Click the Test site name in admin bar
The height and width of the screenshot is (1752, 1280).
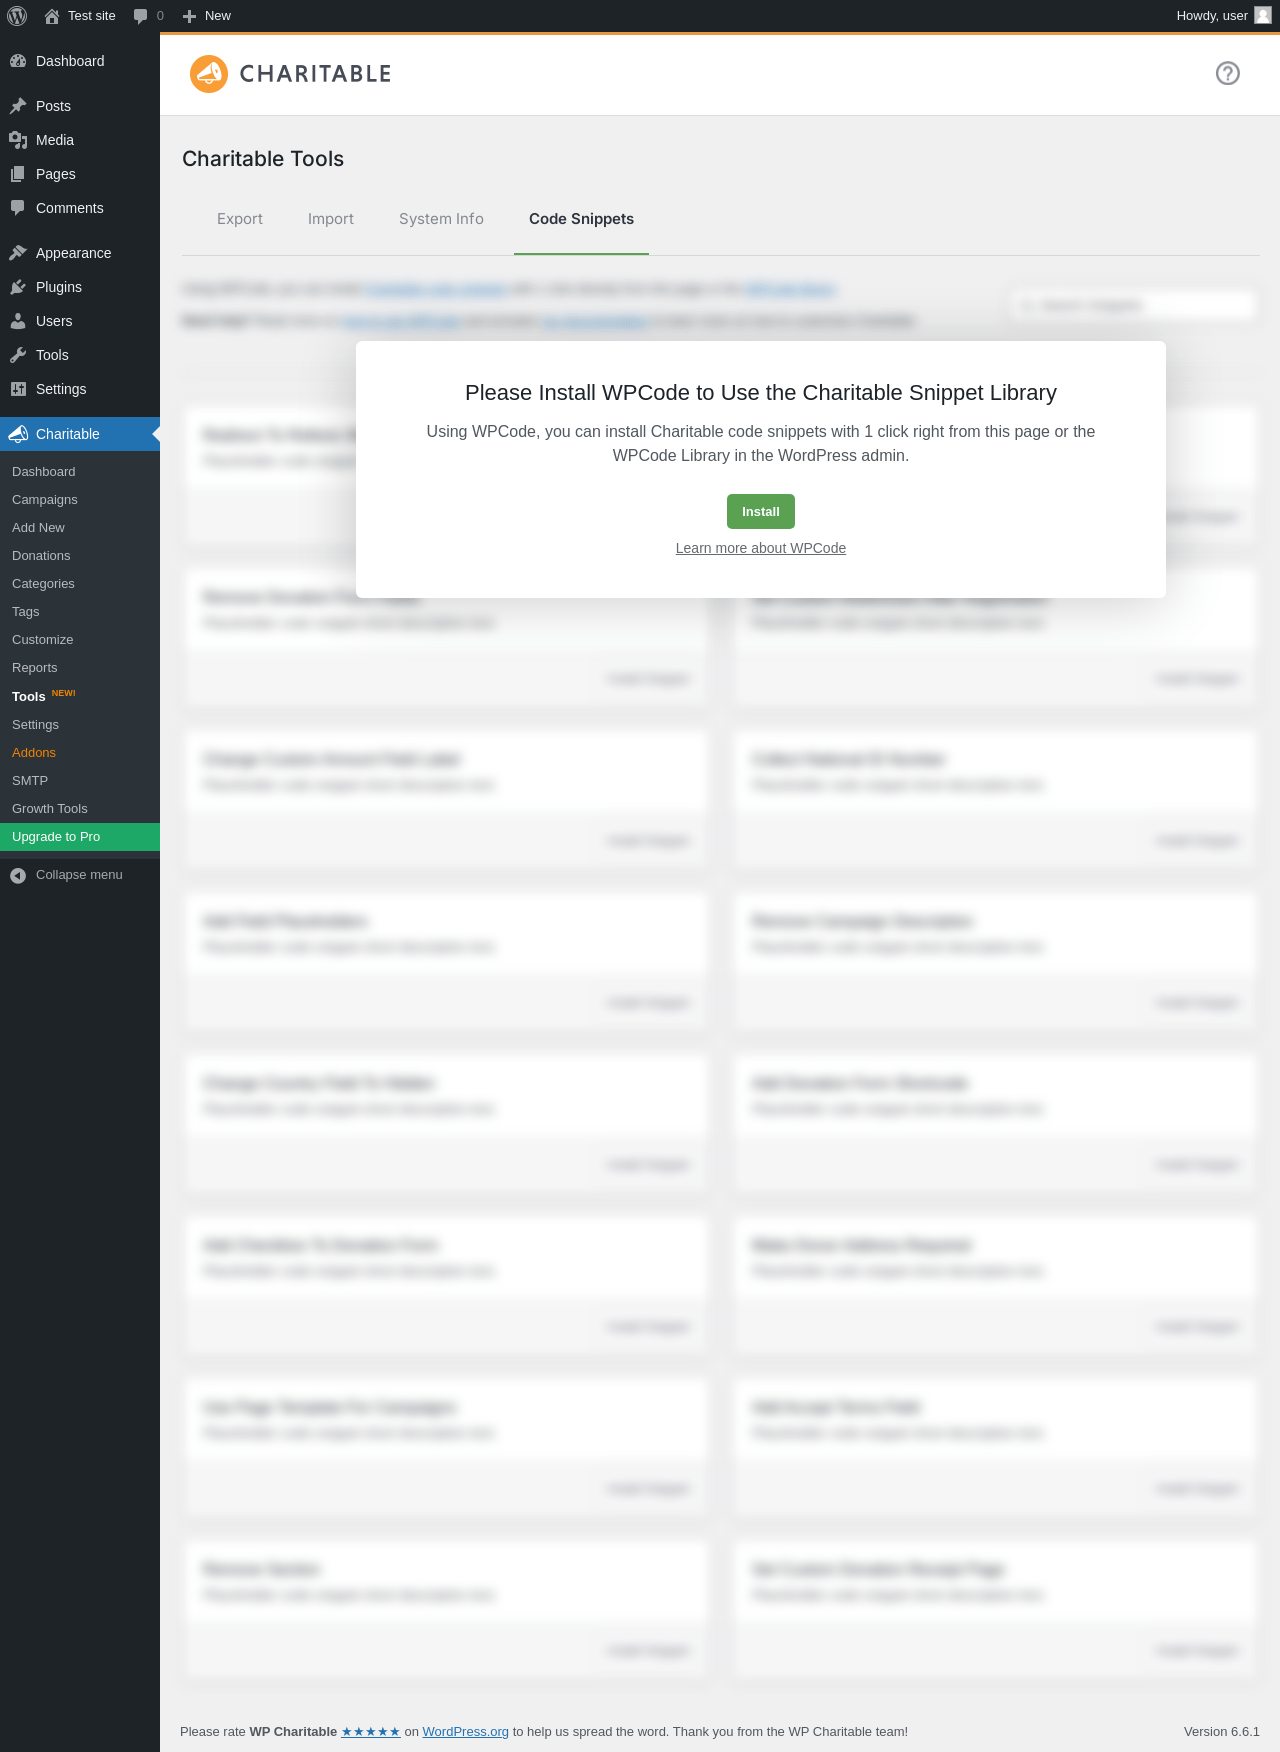(x=92, y=16)
